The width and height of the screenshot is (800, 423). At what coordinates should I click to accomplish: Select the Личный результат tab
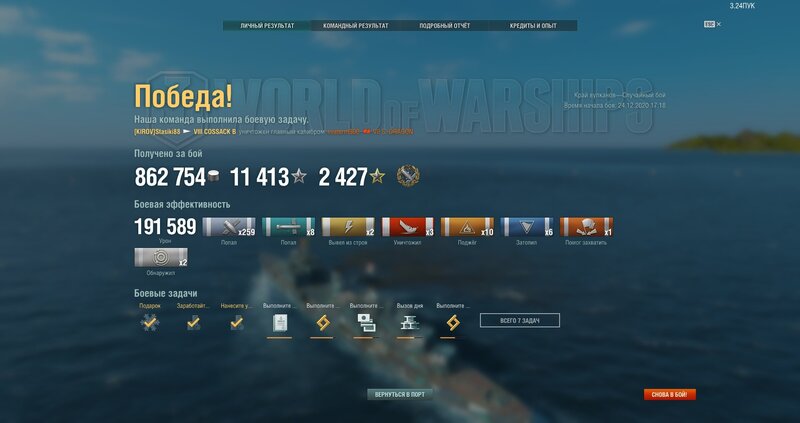point(267,26)
